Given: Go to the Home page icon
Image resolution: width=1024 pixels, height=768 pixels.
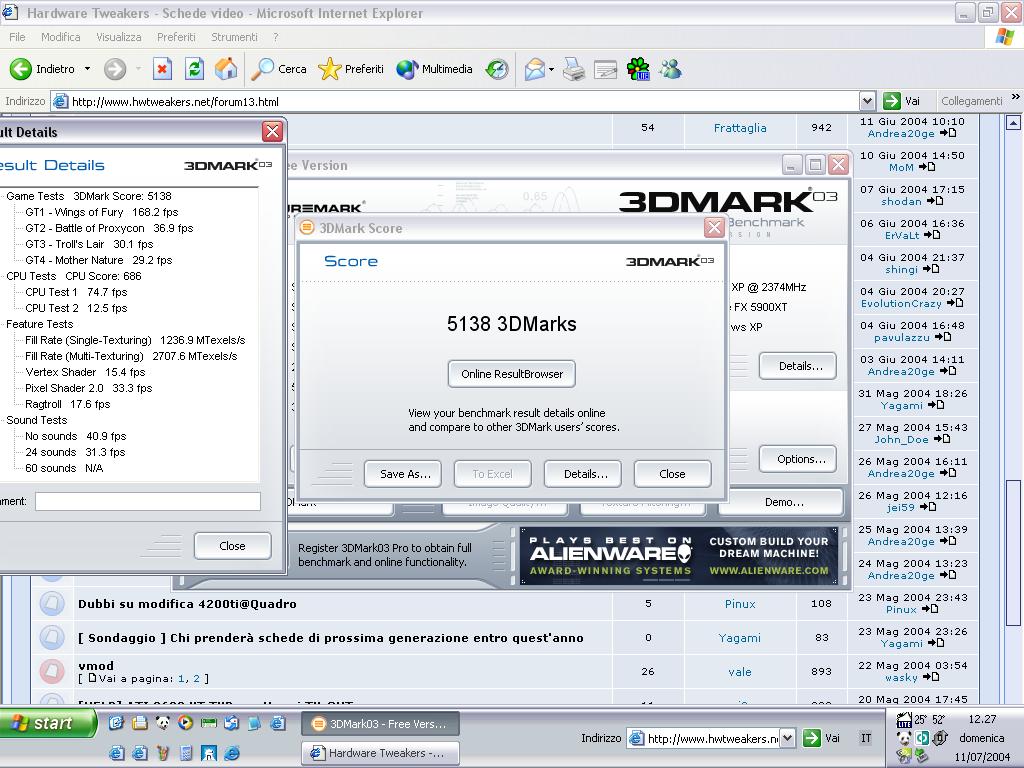Looking at the screenshot, I should pos(226,69).
